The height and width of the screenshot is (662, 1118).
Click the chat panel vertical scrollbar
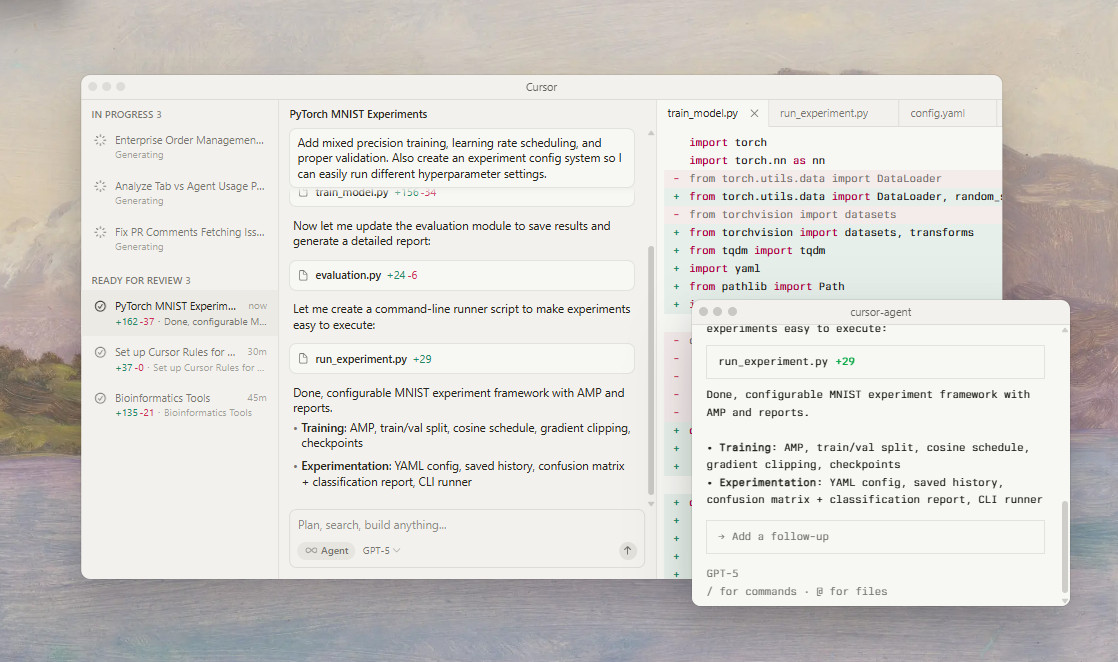click(x=652, y=360)
